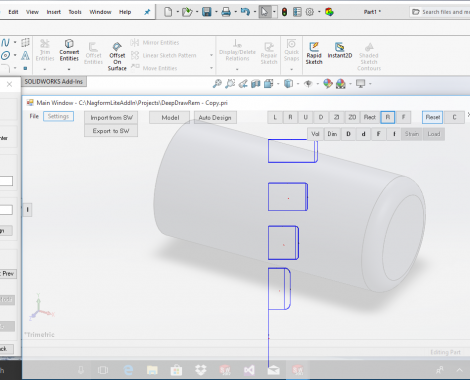Open Dropbox from the taskbar
Screen dimensions: 470x380
tap(200, 370)
